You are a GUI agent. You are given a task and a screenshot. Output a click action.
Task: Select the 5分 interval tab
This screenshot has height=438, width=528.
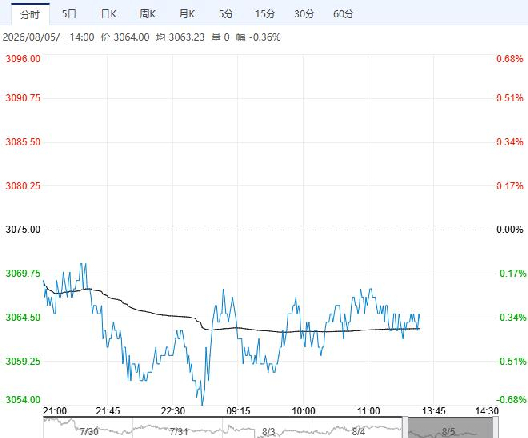[226, 14]
